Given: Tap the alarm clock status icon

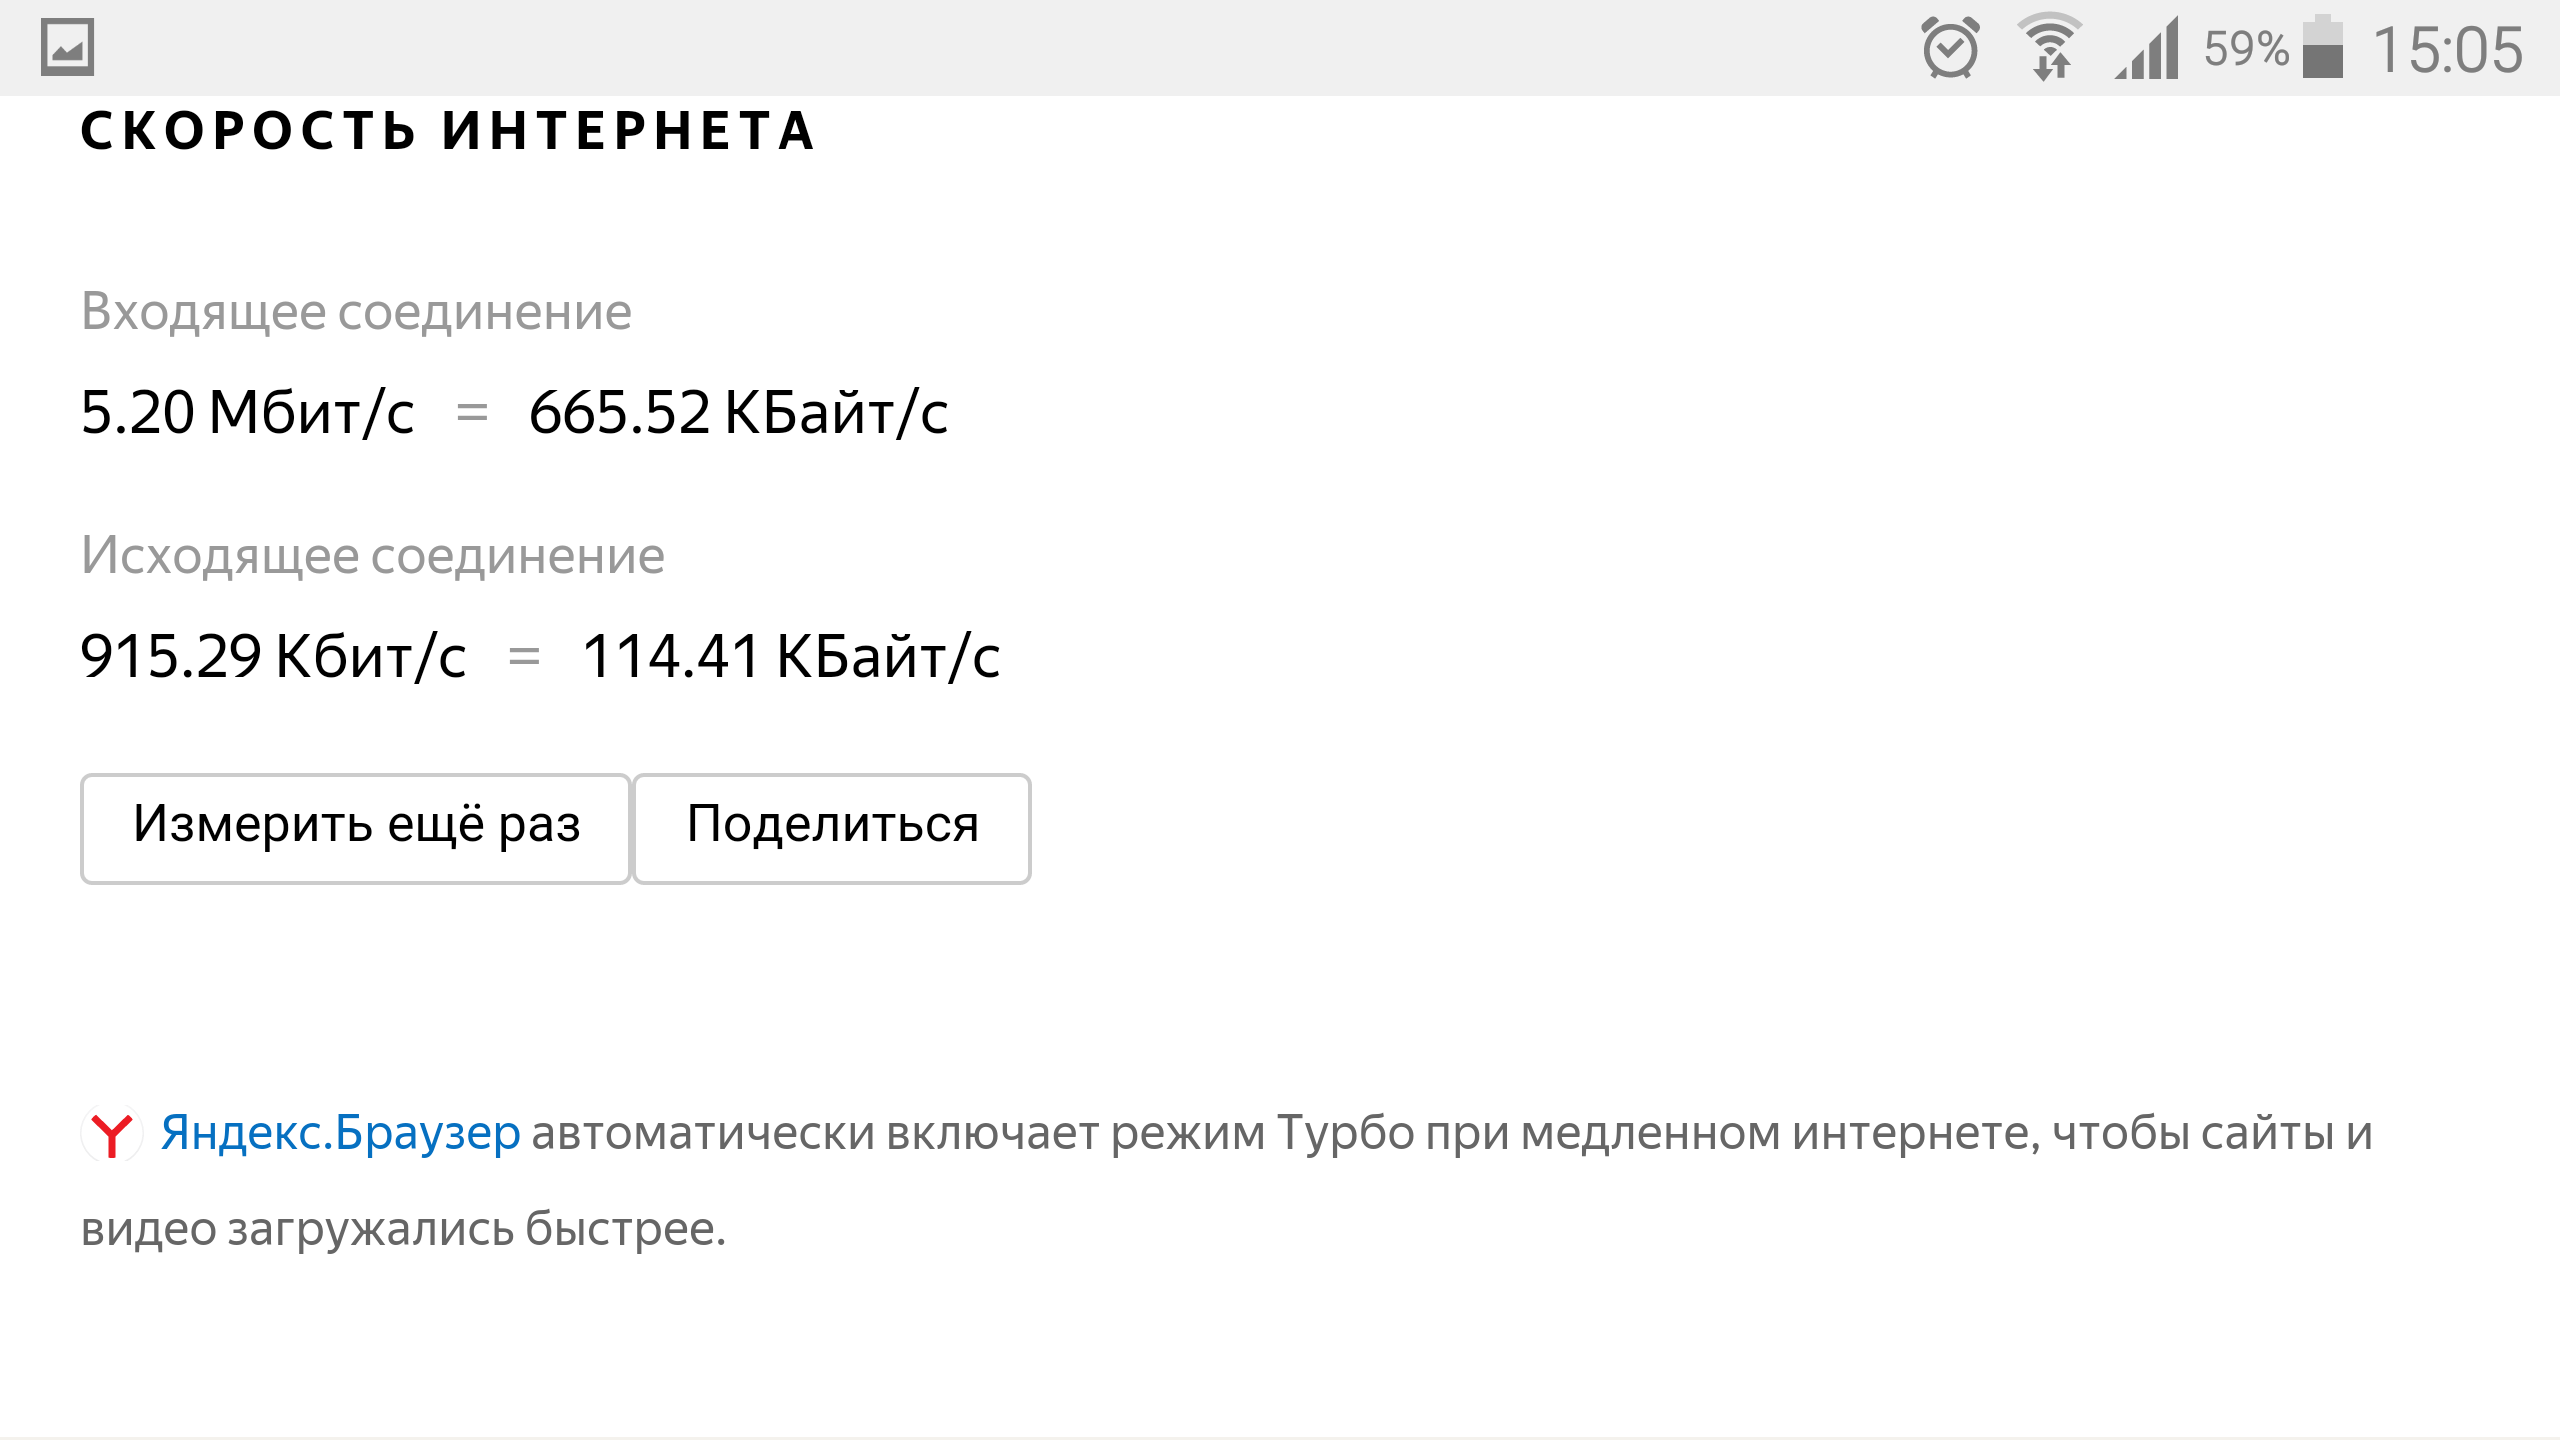Looking at the screenshot, I should pyautogui.click(x=1950, y=47).
